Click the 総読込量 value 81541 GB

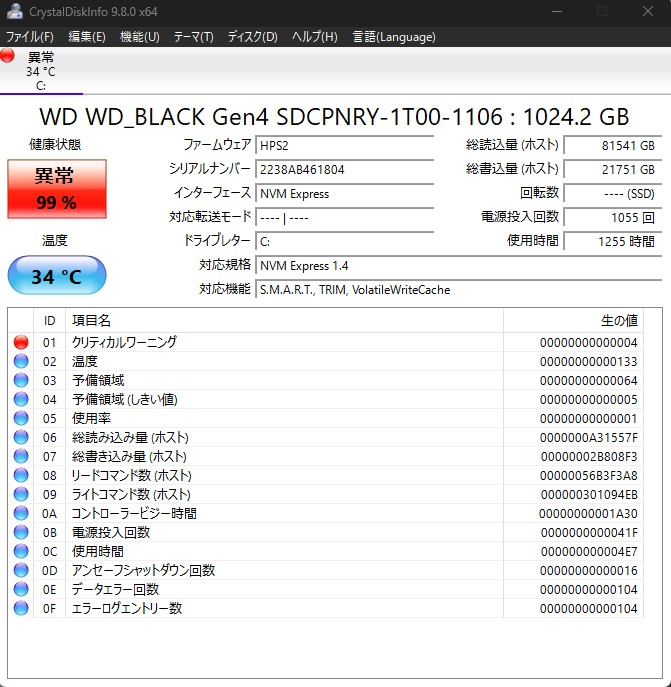[612, 145]
